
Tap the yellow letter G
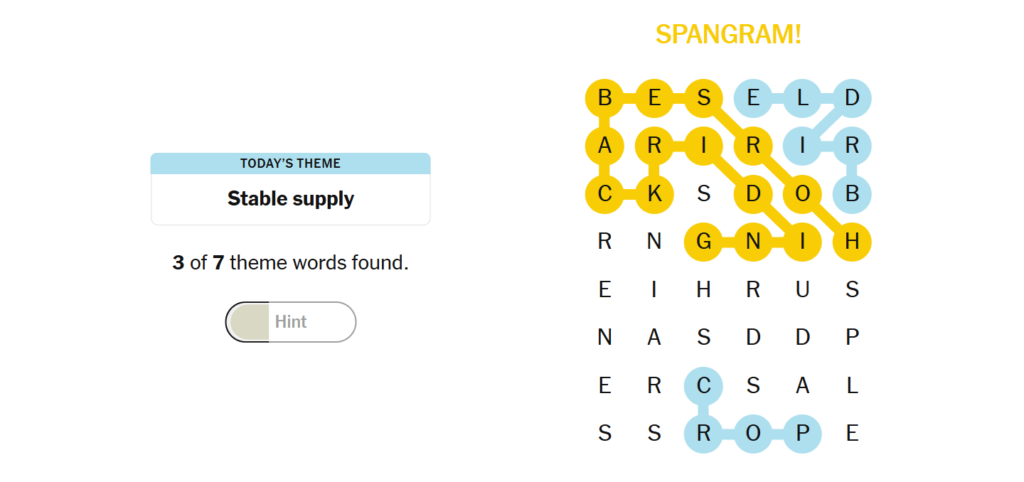tap(703, 242)
